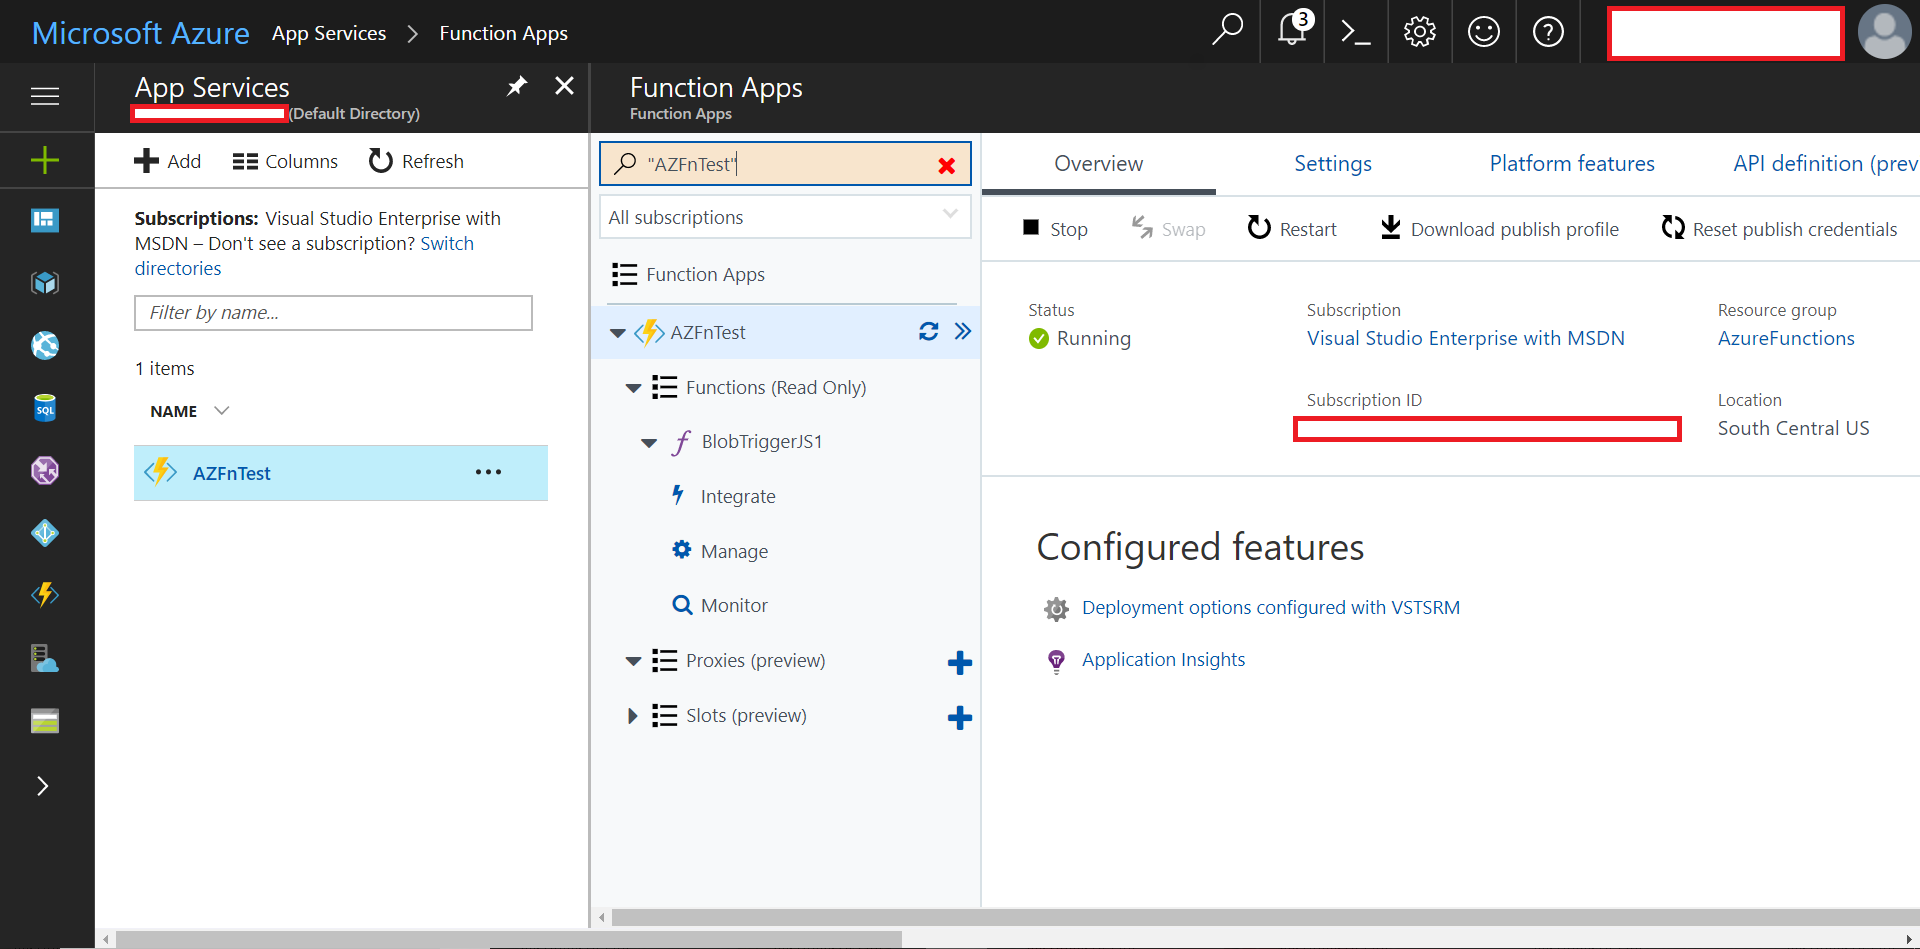Click the green plus New resource icon
The width and height of the screenshot is (1920, 949).
click(x=45, y=160)
